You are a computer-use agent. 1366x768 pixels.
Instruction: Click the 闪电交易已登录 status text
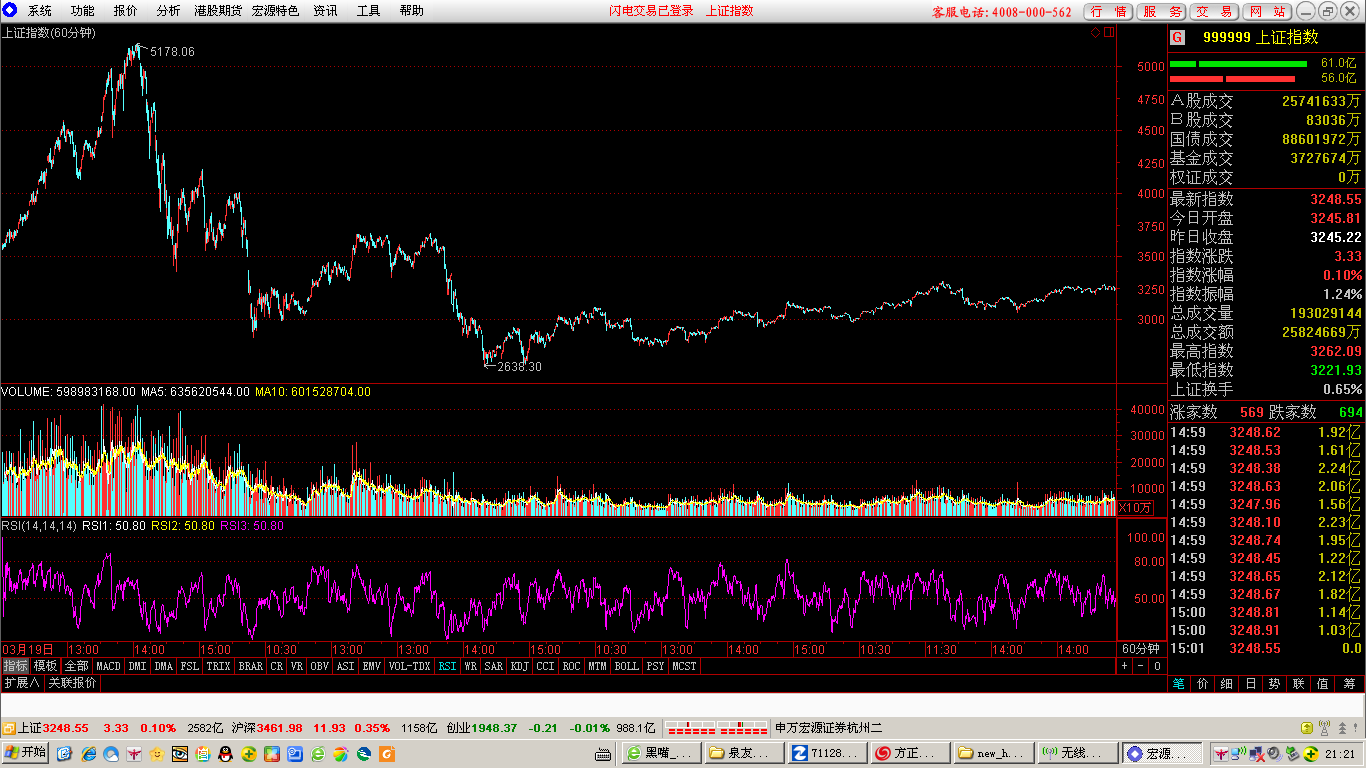coord(651,11)
